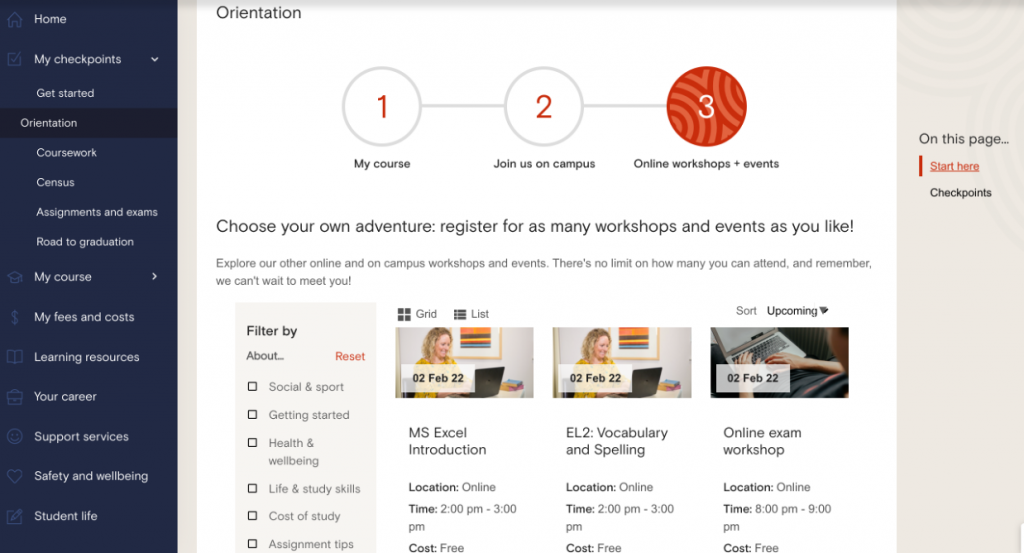Click the Your career briefcase icon
The image size is (1024, 553).
click(14, 397)
